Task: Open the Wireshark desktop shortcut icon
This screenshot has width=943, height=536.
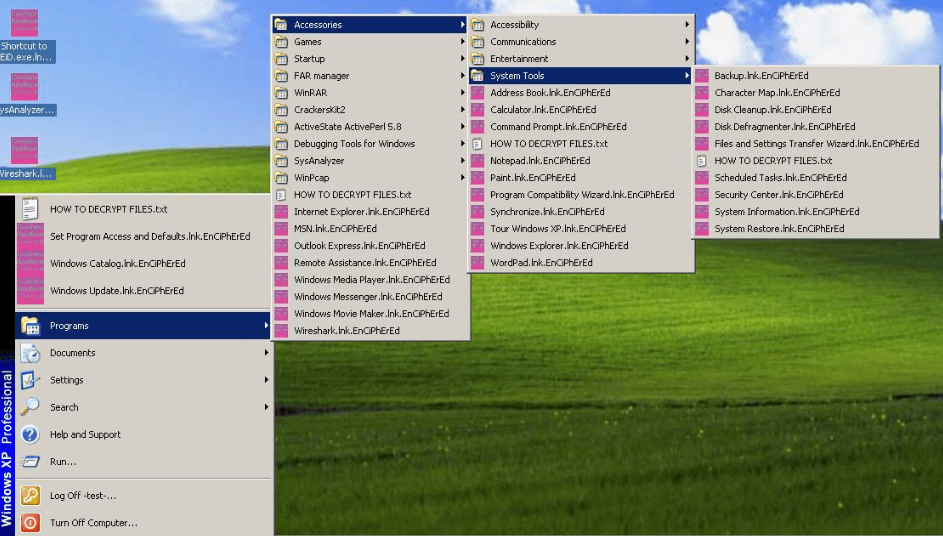Action: click(24, 150)
